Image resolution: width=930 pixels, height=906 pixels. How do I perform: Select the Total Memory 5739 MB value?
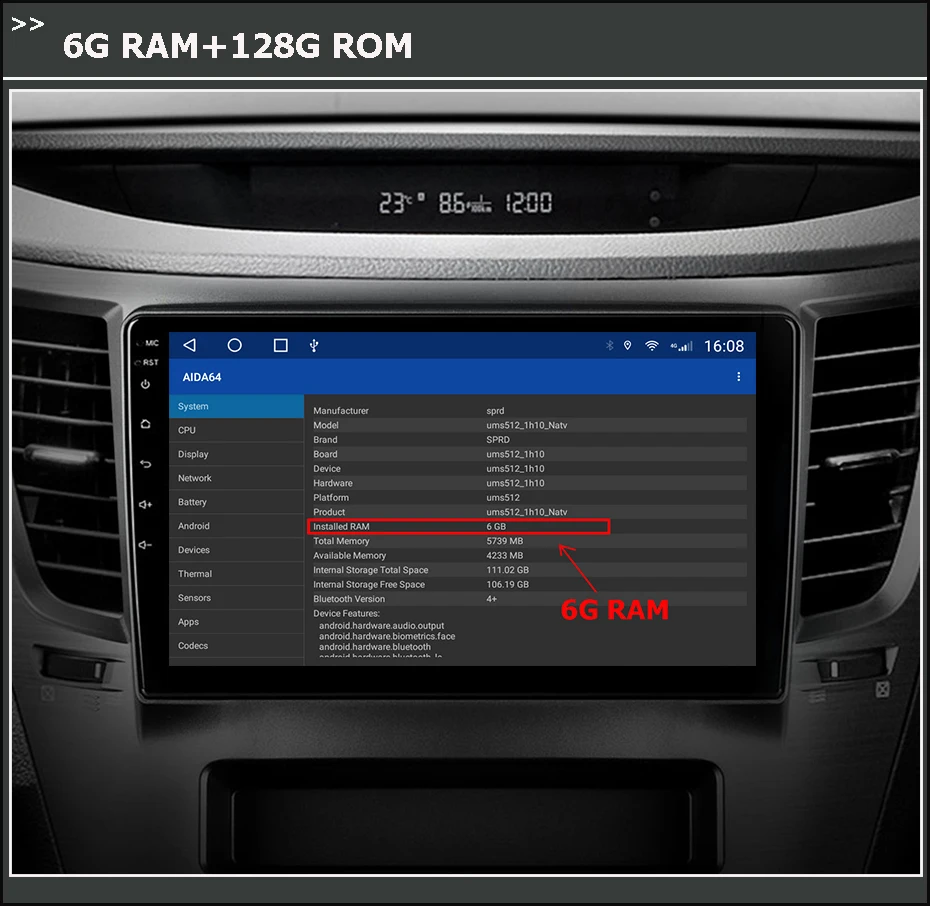pos(505,541)
